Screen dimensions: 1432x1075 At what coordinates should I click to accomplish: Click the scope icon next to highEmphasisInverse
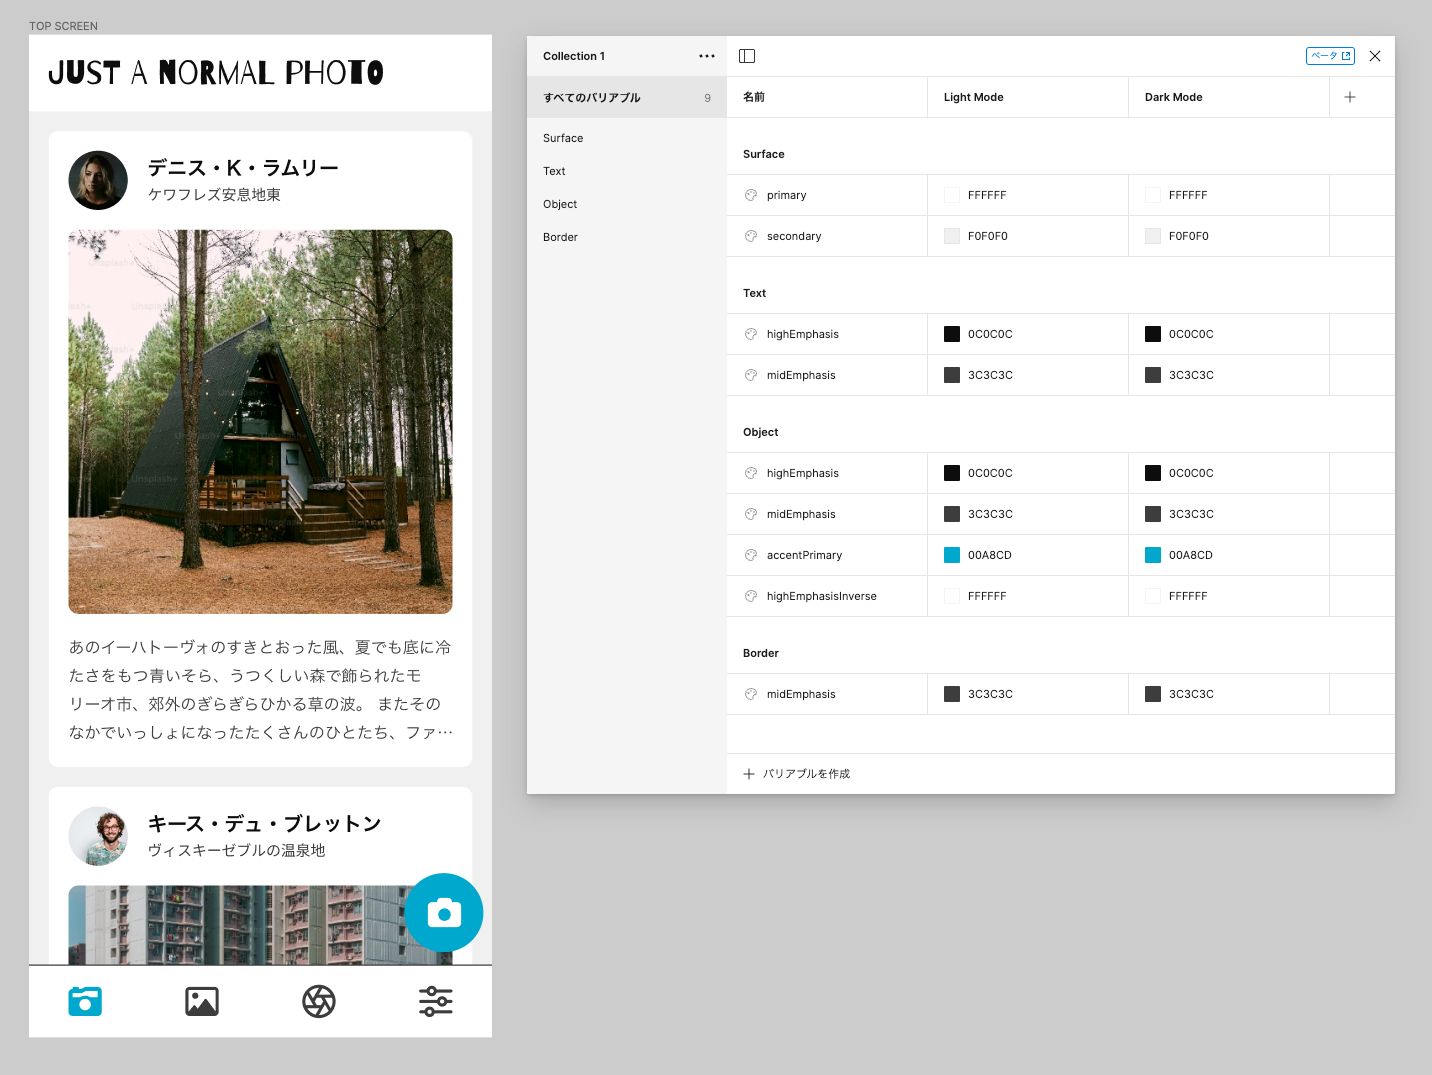pos(750,595)
